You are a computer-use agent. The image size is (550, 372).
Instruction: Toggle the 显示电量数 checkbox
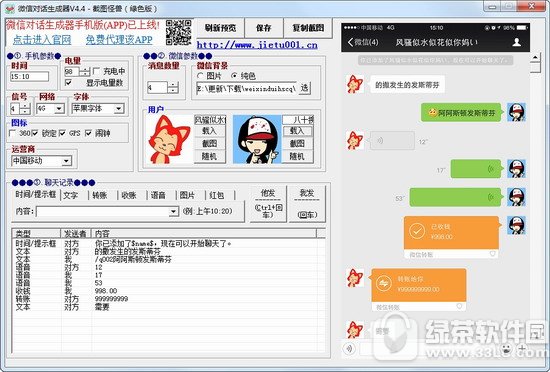pyautogui.click(x=68, y=83)
